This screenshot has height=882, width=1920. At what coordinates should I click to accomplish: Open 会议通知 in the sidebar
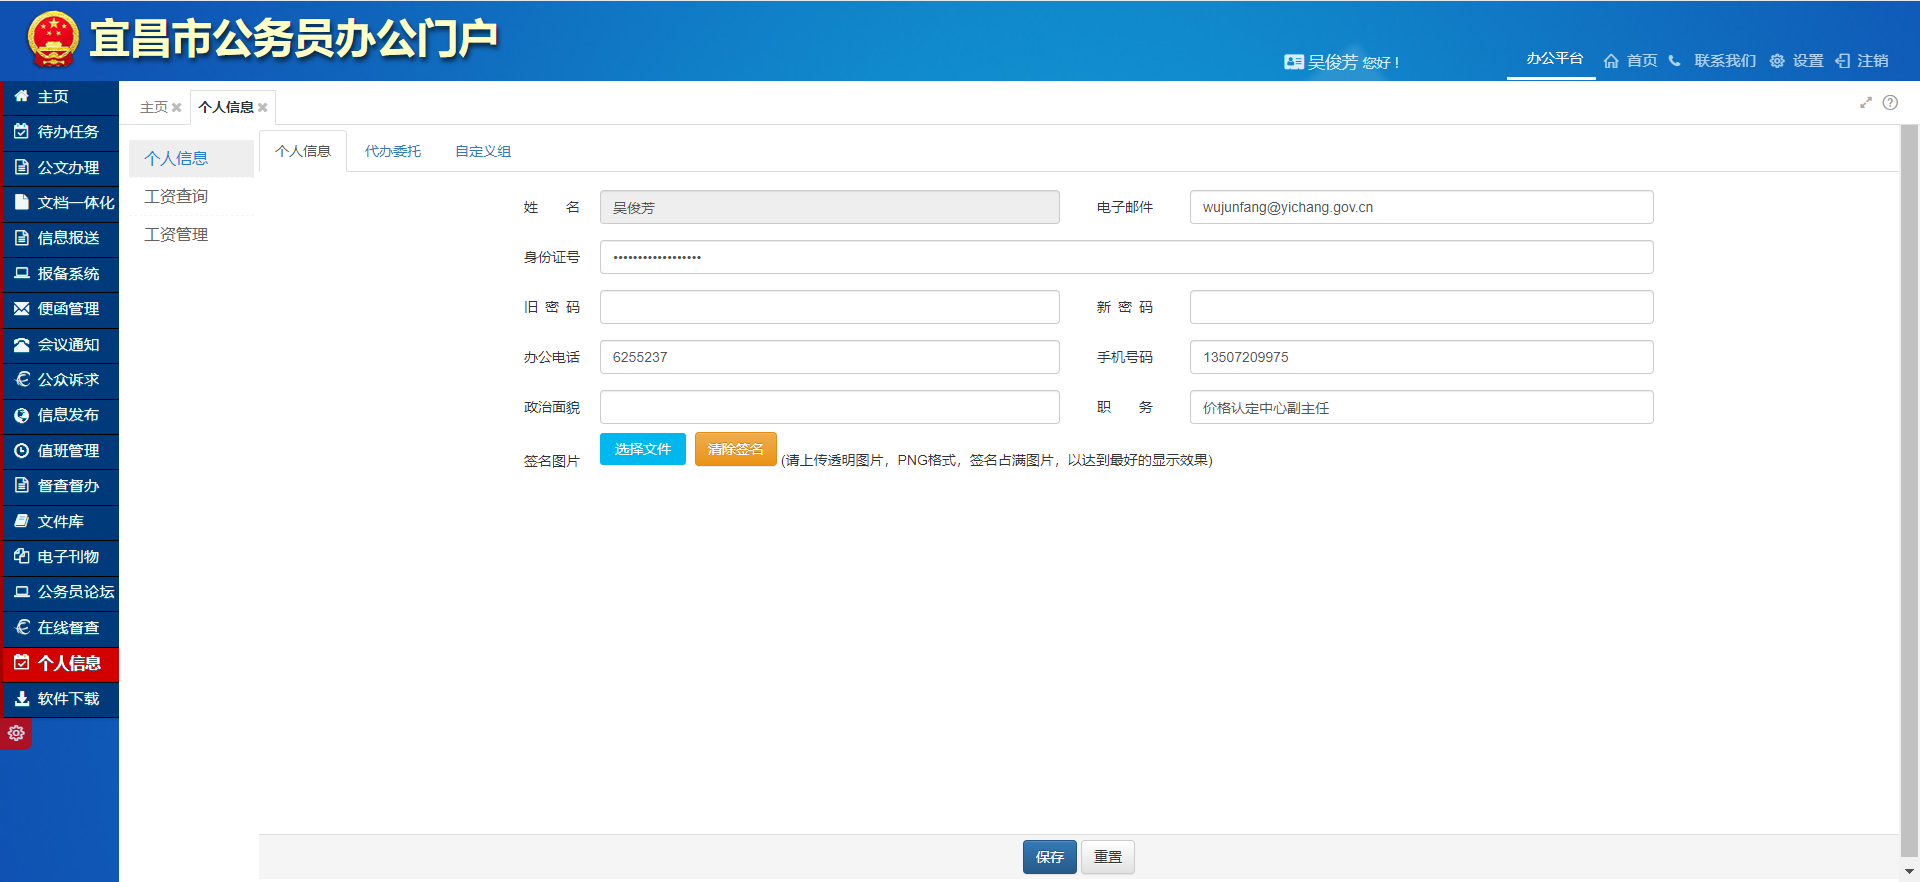[x=60, y=345]
